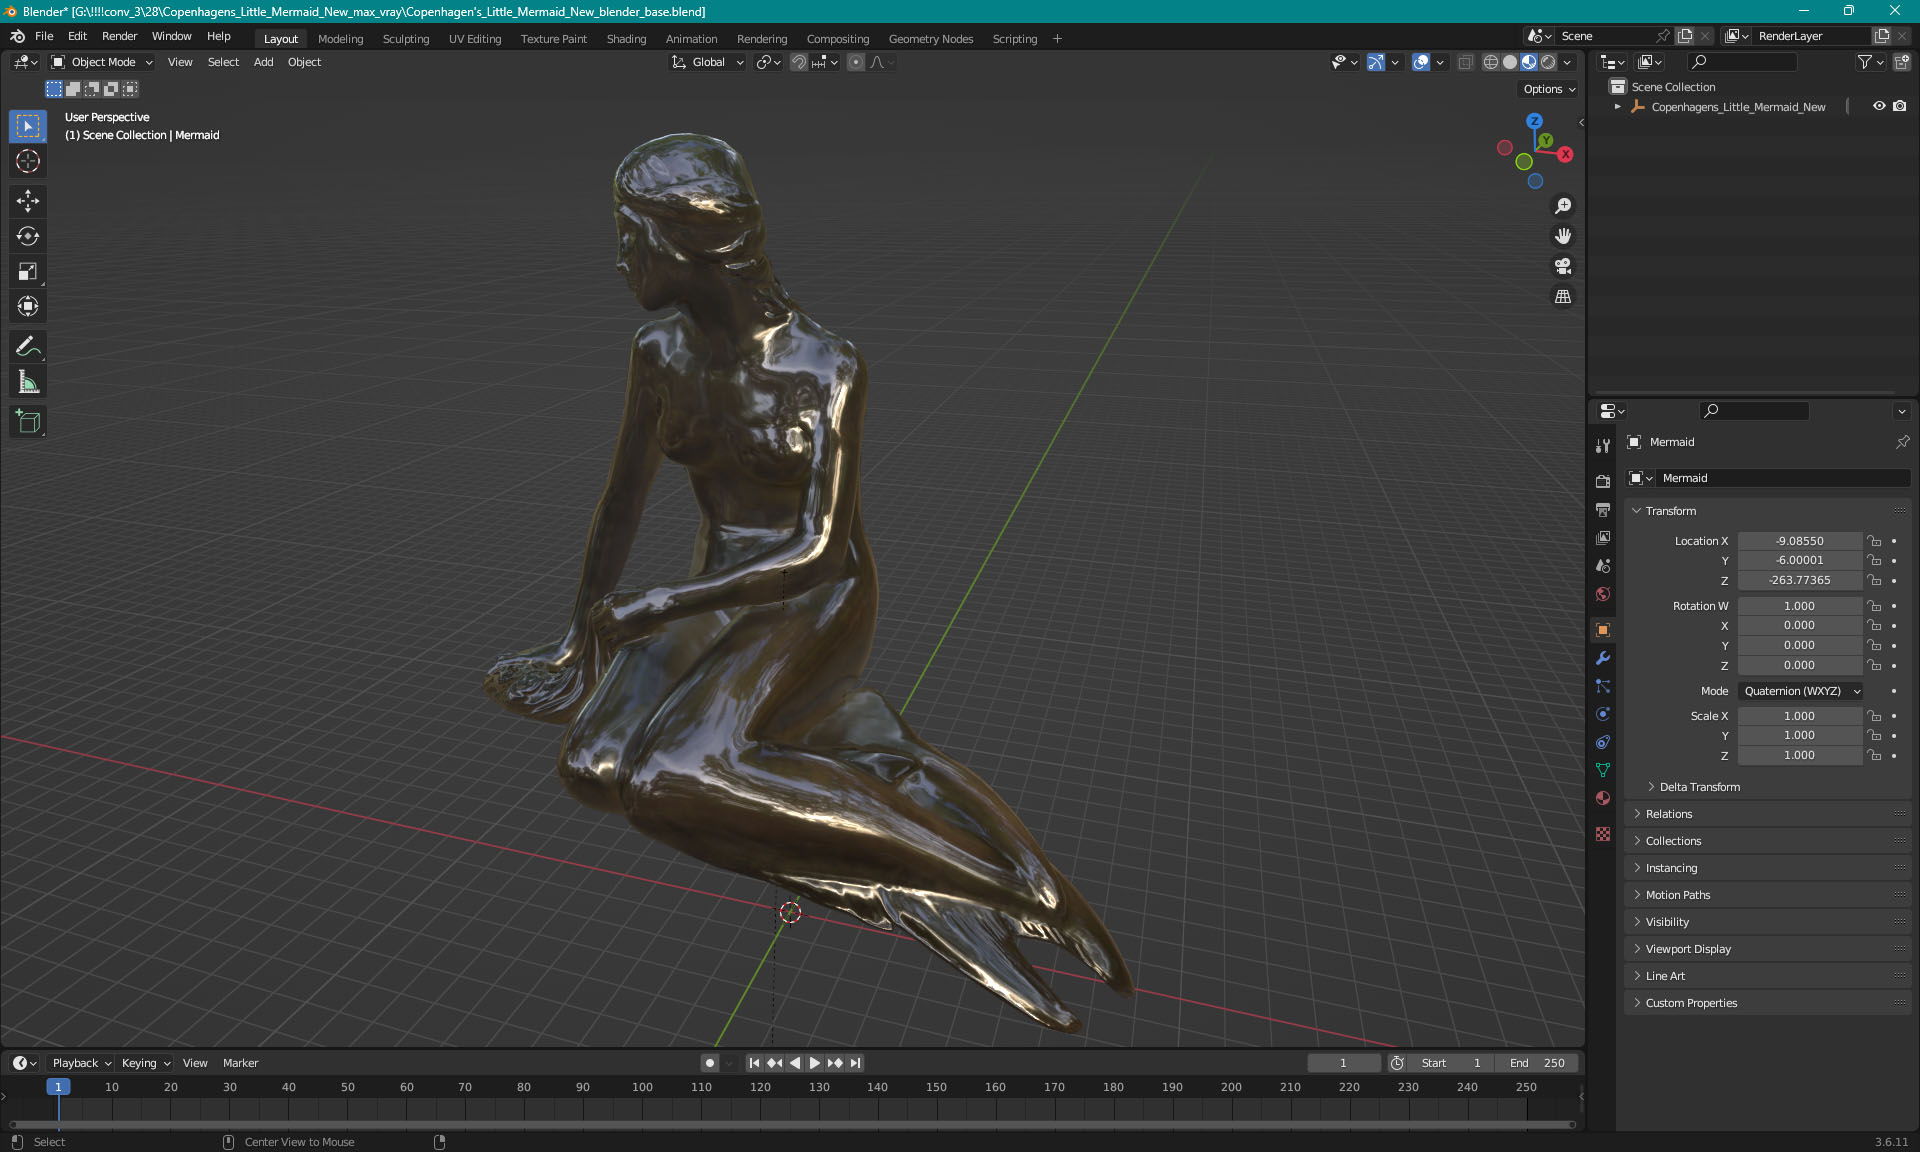Open Material properties tab

(x=1603, y=798)
